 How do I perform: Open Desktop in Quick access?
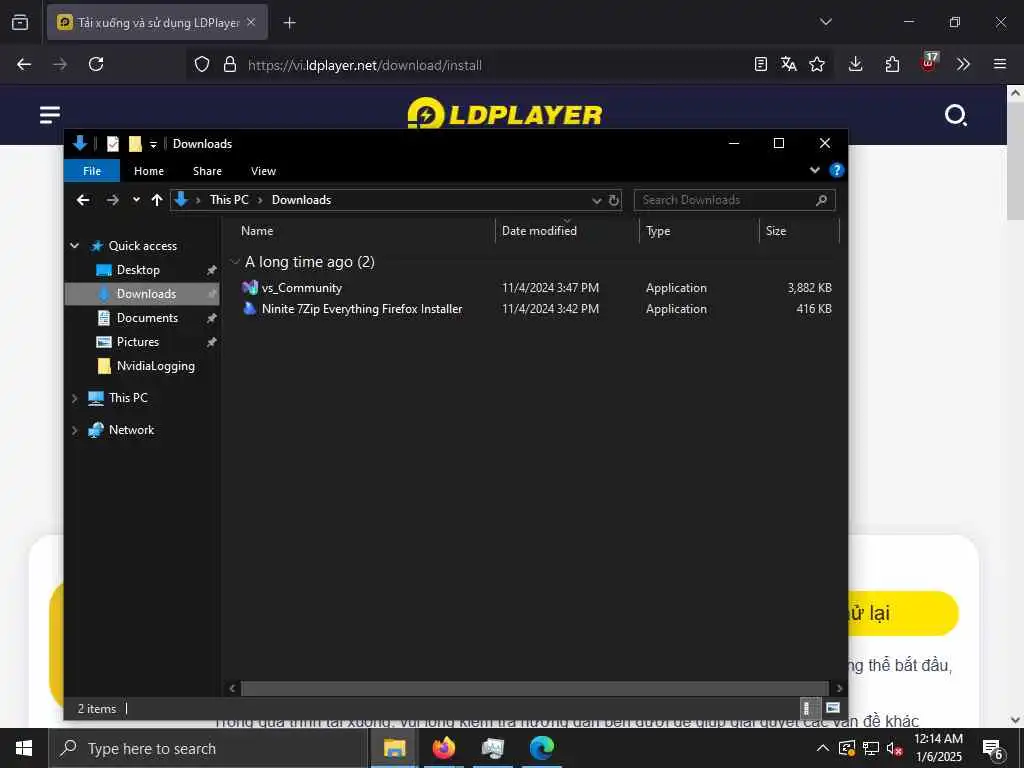pos(138,270)
